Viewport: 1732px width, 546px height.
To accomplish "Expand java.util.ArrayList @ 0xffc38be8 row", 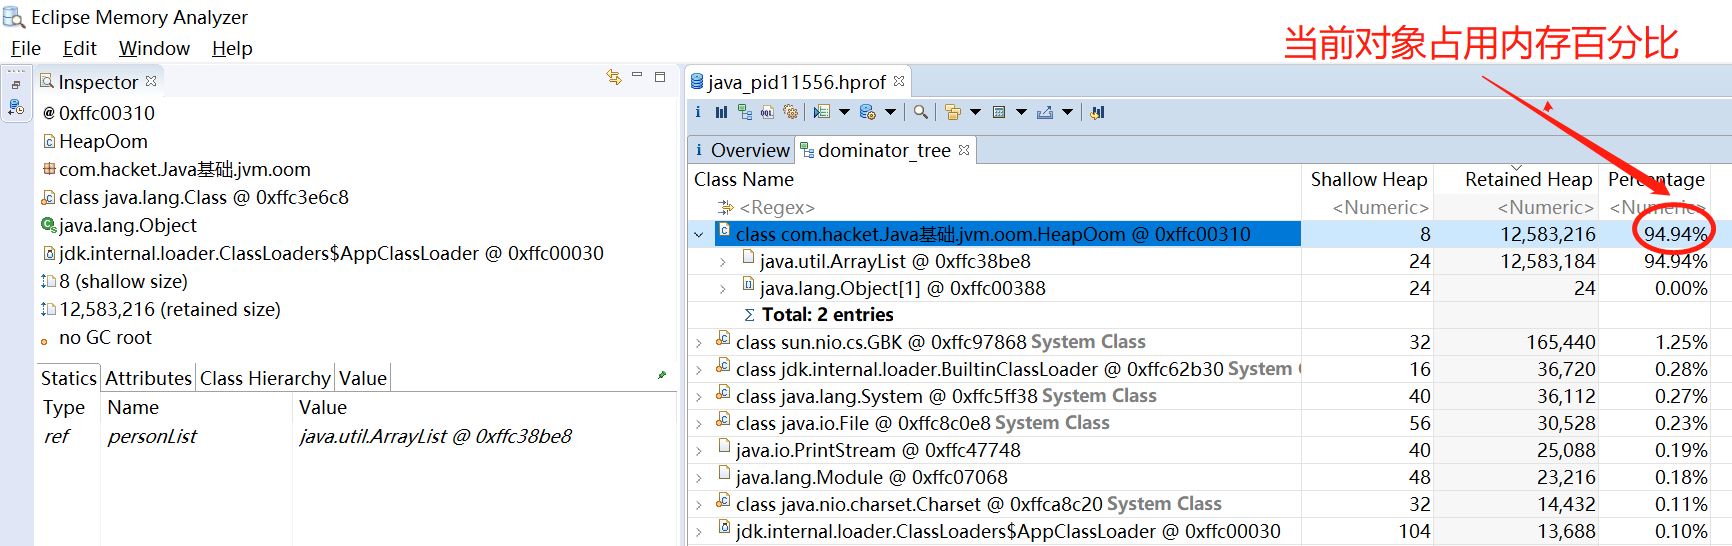I will click(723, 262).
